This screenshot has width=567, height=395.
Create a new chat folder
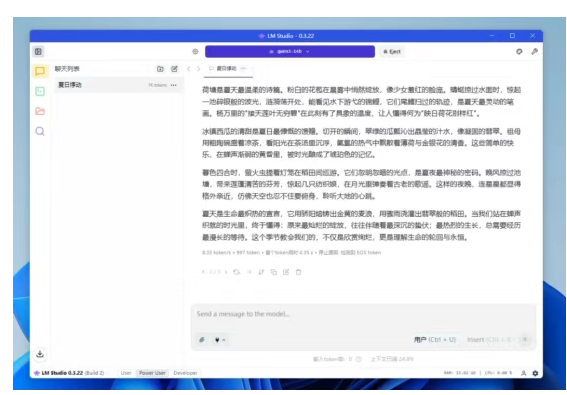(x=160, y=69)
